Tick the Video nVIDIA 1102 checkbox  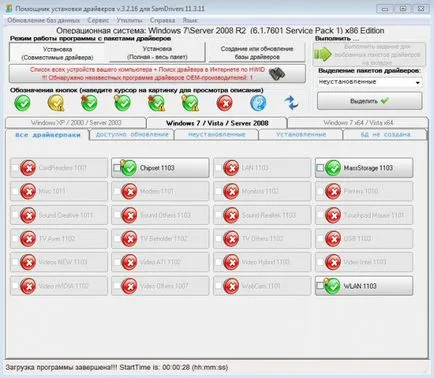15,286
